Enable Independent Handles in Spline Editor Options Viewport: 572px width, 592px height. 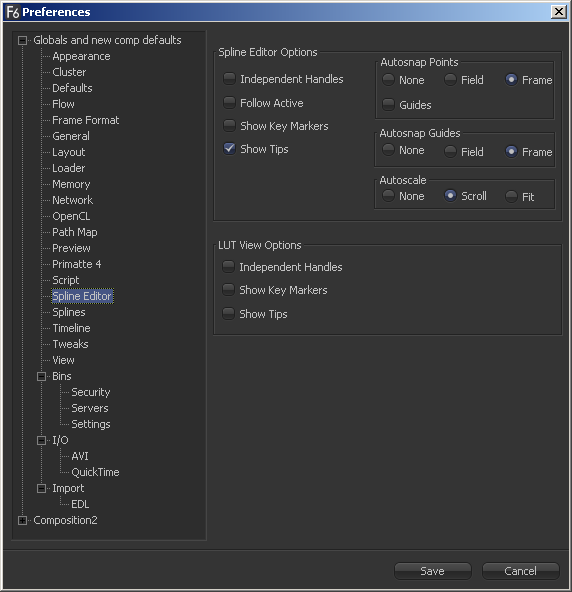(x=229, y=79)
